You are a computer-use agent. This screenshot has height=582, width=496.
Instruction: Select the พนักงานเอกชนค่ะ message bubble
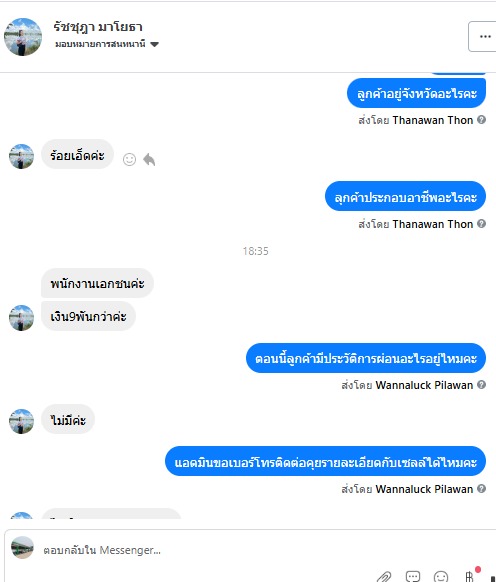[x=97, y=283]
